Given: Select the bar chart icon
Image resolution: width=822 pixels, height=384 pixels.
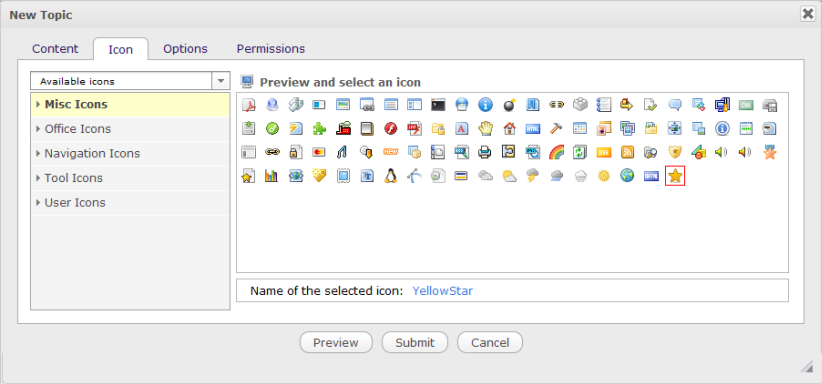Looking at the screenshot, I should coord(271,176).
